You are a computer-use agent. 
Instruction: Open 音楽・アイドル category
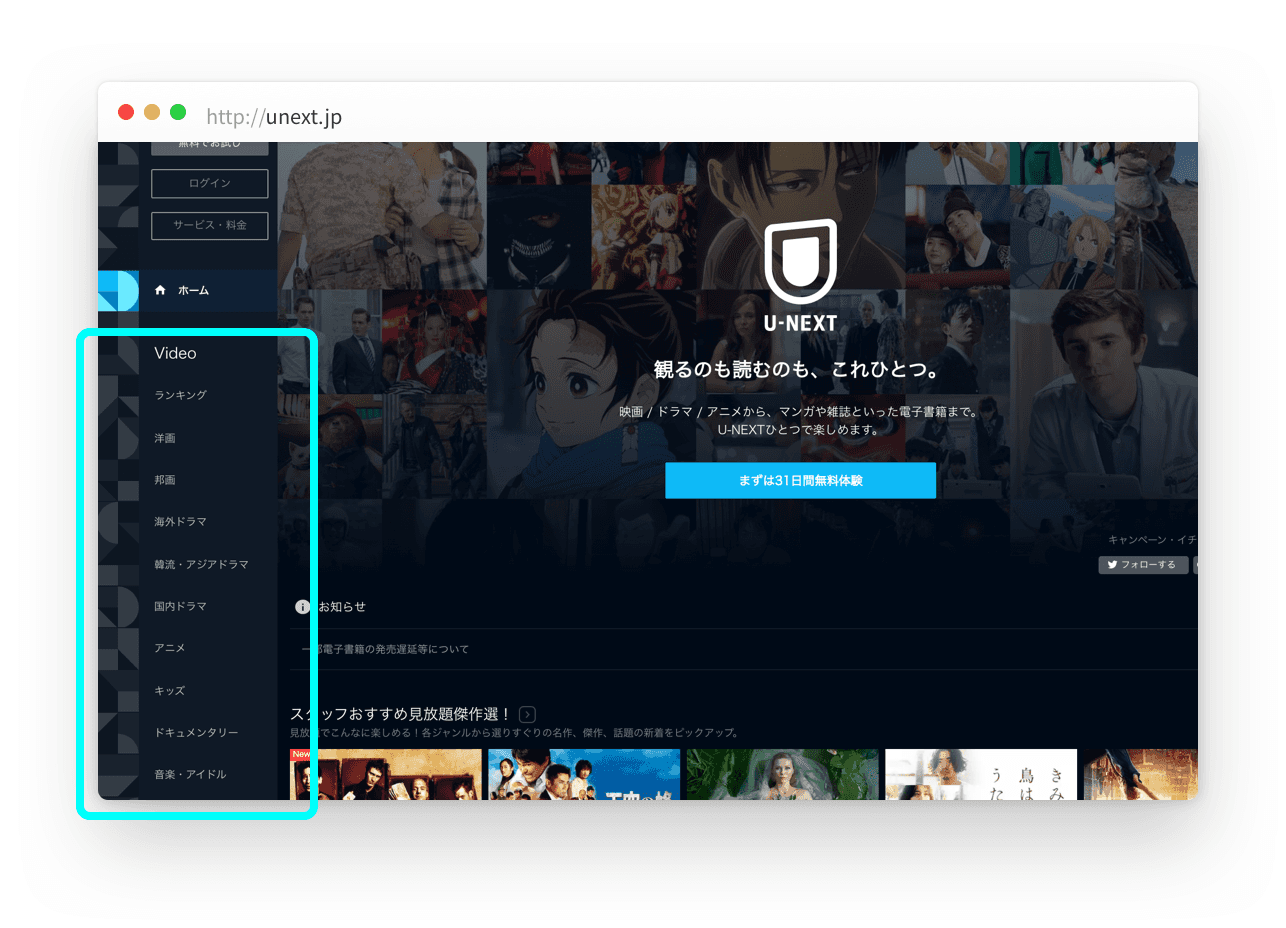[x=190, y=774]
